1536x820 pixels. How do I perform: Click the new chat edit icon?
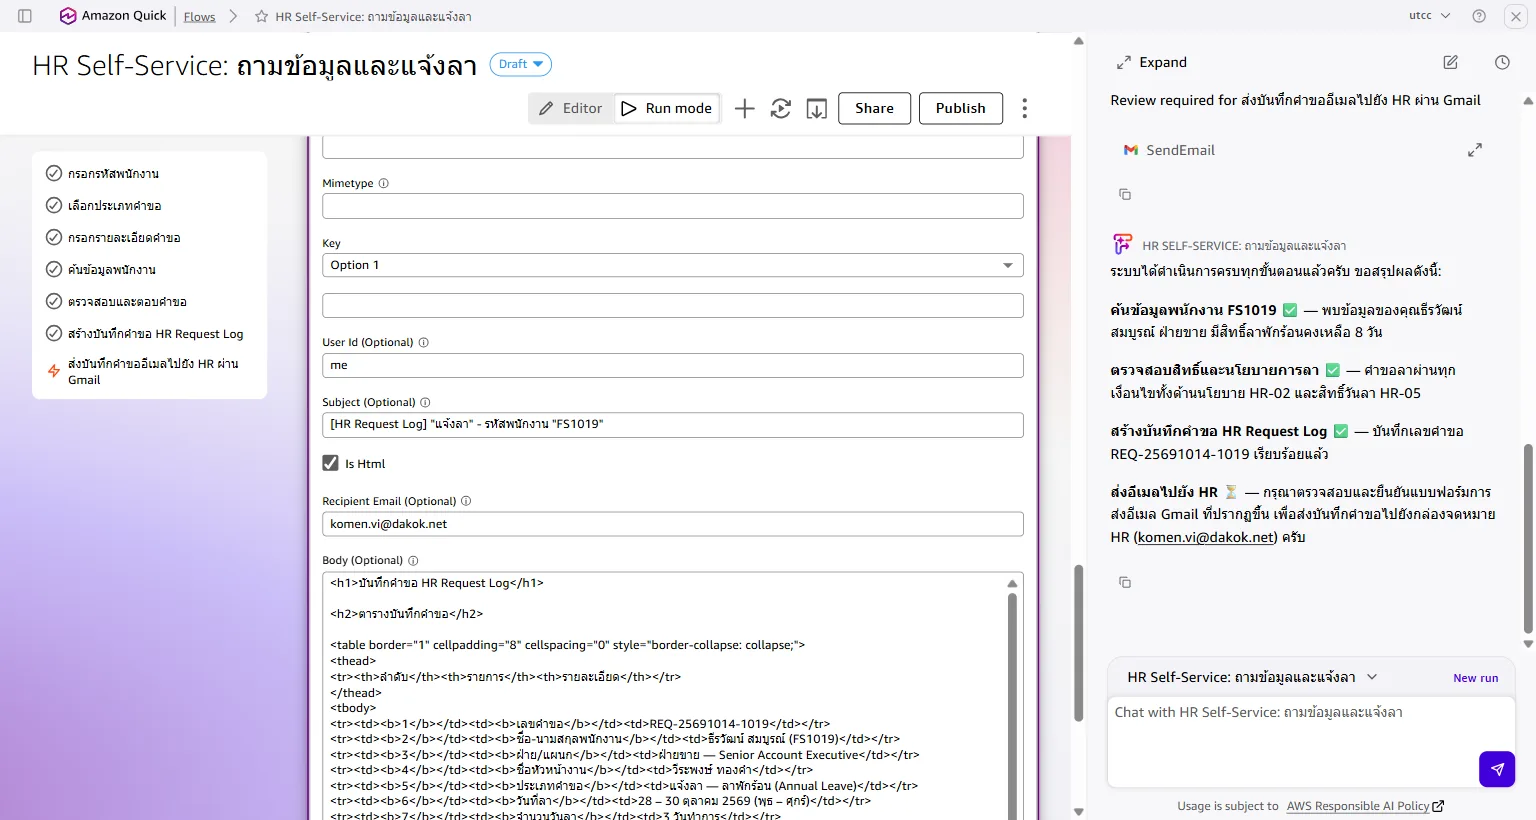pos(1451,62)
